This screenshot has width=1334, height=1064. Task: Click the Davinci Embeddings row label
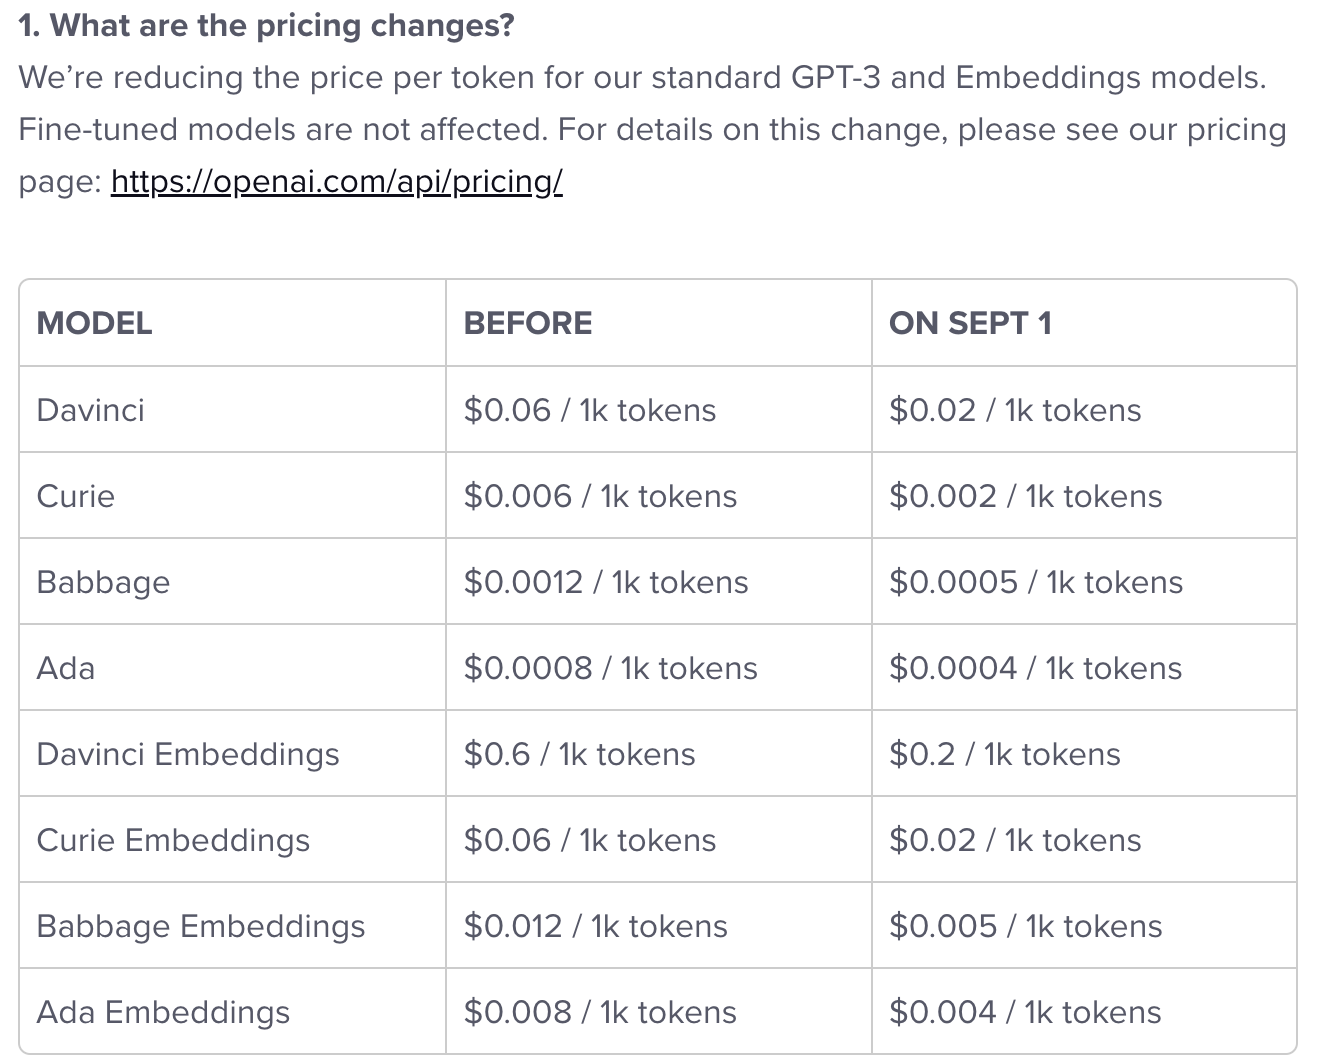click(188, 754)
